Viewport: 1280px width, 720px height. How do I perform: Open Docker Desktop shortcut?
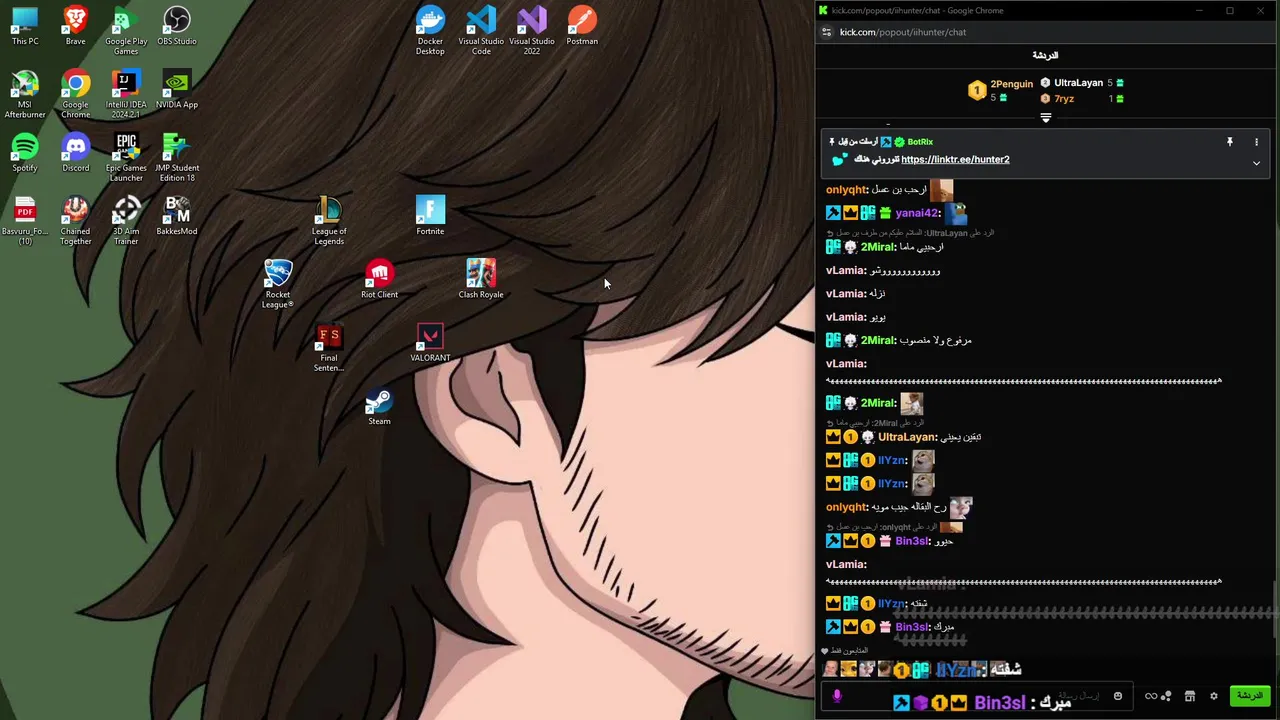click(x=430, y=31)
